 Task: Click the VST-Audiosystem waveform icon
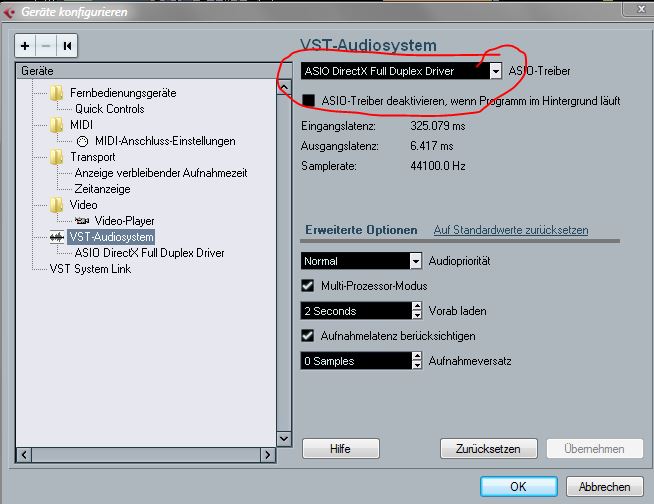pos(57,237)
